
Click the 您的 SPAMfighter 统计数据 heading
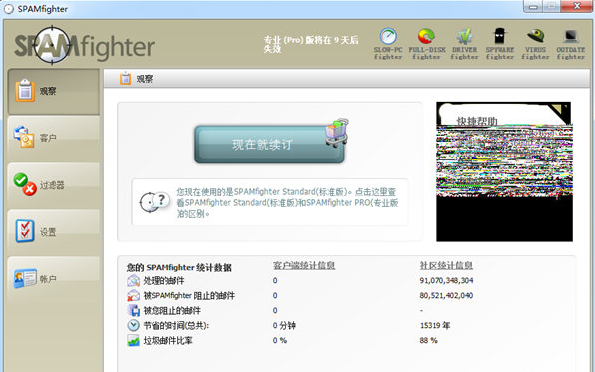179,268
